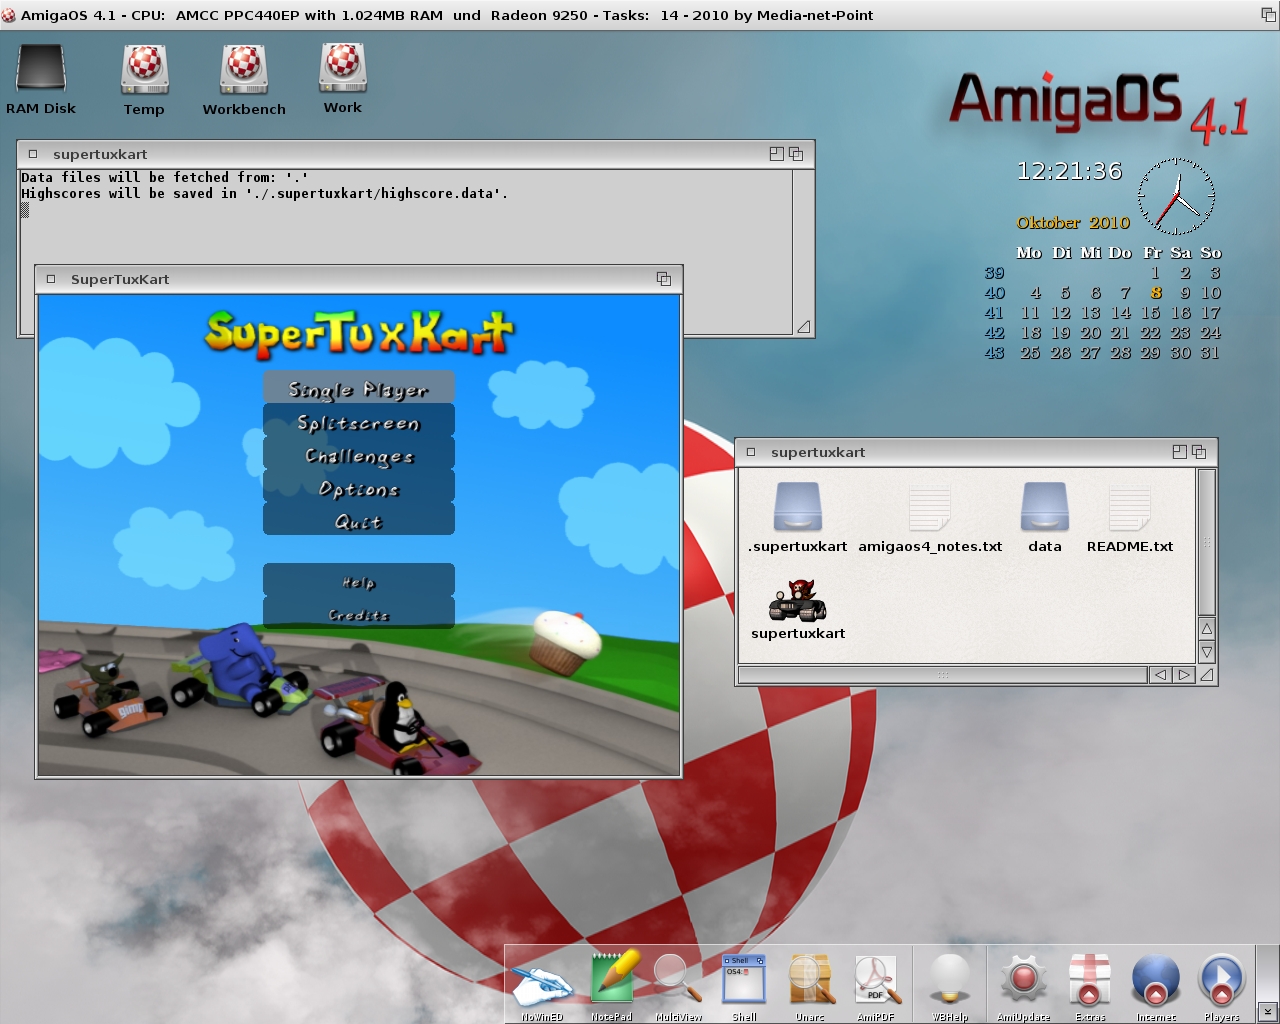Open the Players dock category
Screen dimensions: 1280x1024
[x=1222, y=986]
